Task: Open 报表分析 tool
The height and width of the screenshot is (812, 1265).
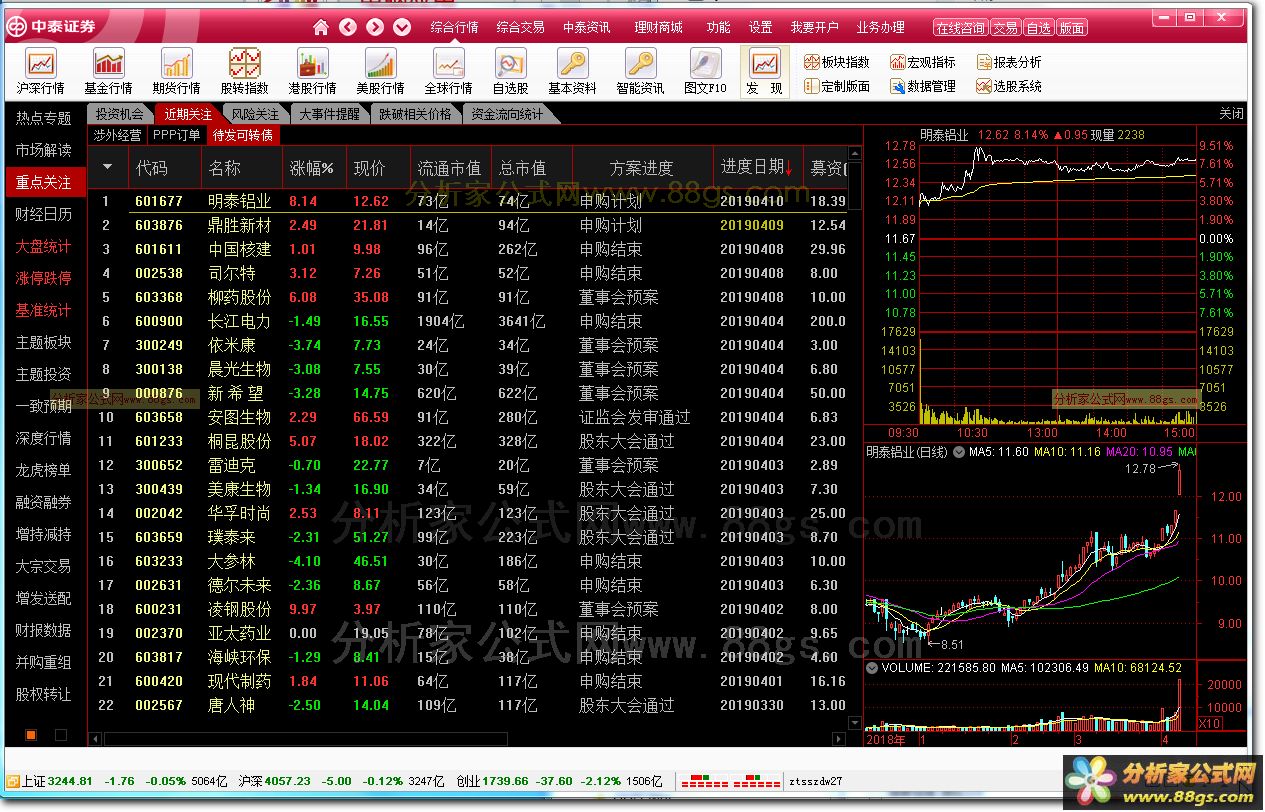Action: pyautogui.click(x=1009, y=62)
